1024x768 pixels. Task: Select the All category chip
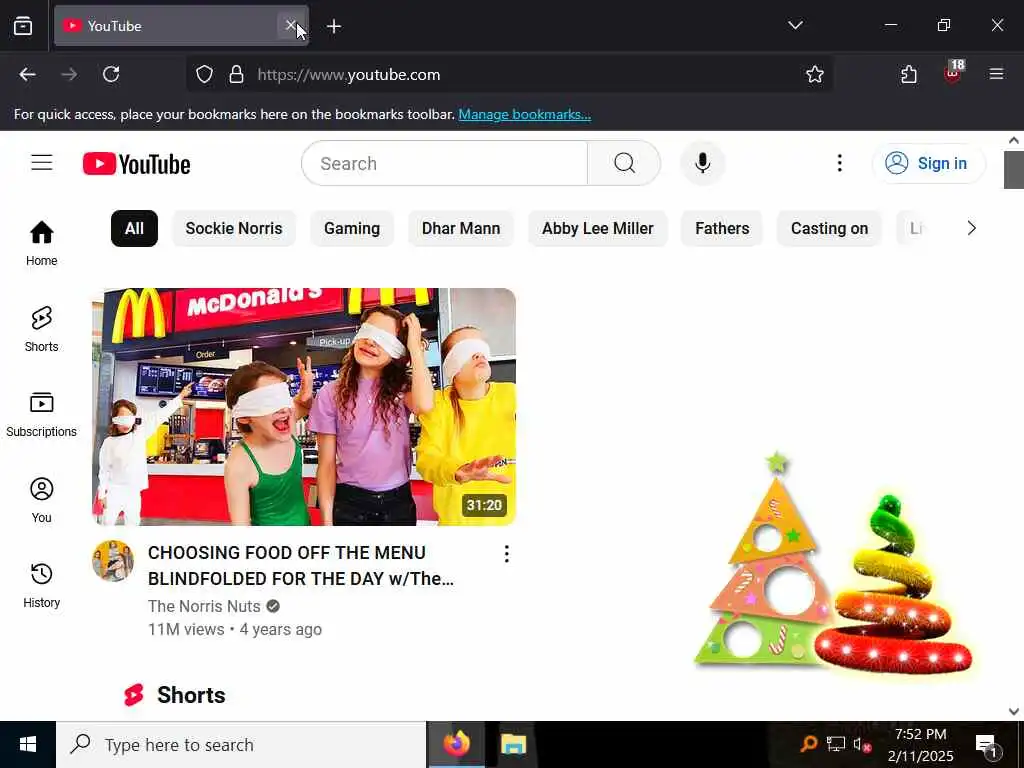pyautogui.click(x=135, y=229)
